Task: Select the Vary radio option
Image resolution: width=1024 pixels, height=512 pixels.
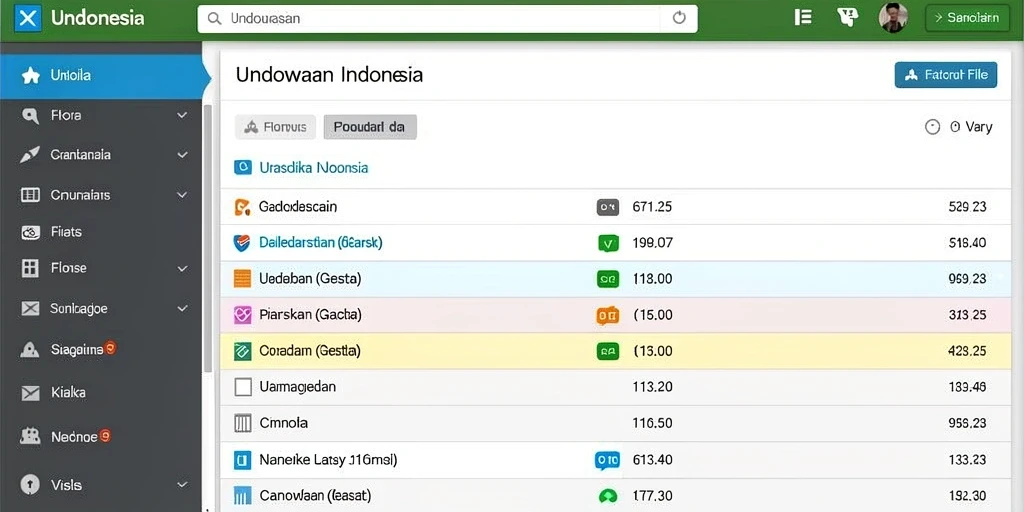Action: 933,127
